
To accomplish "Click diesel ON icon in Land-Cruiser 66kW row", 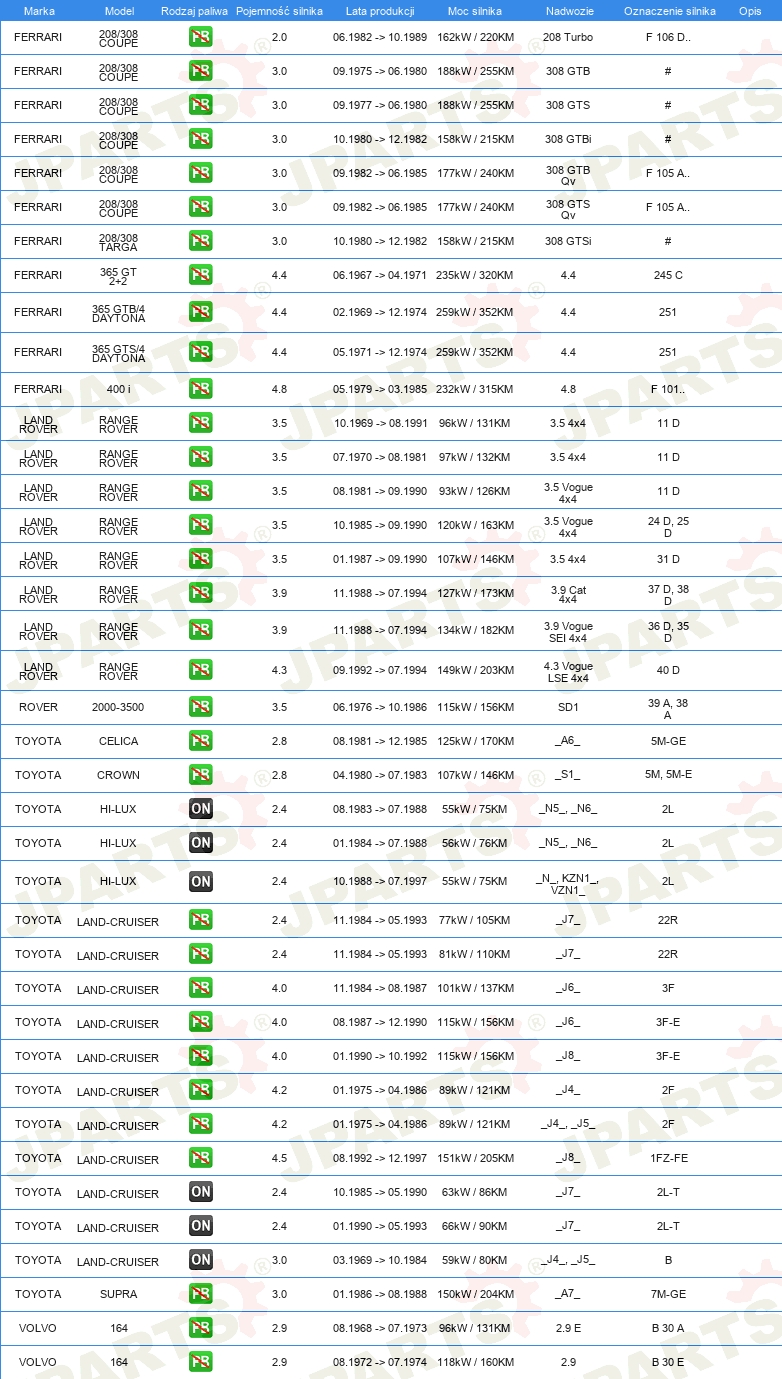I will [x=201, y=1226].
